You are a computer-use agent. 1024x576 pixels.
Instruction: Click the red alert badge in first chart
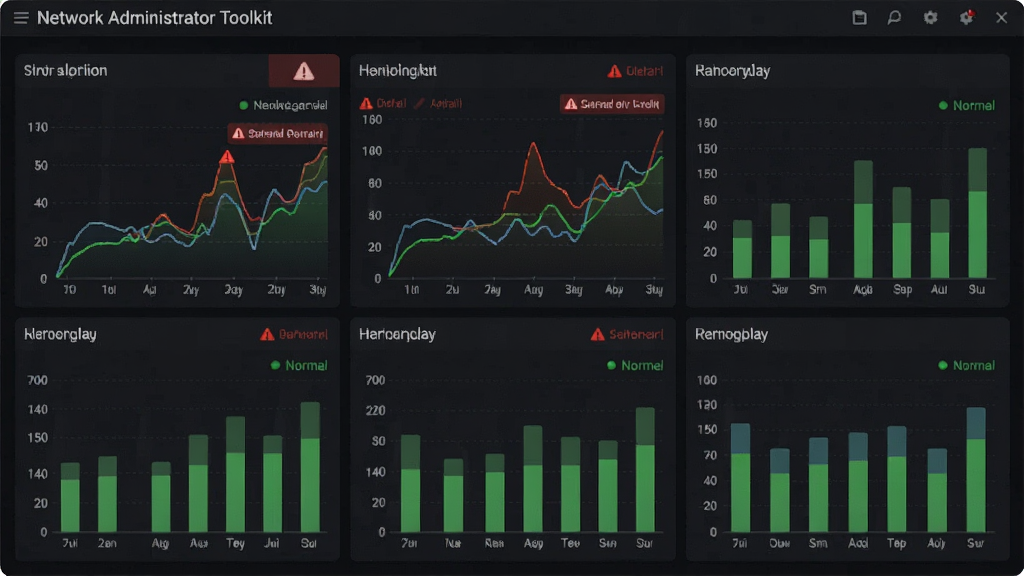(x=278, y=133)
